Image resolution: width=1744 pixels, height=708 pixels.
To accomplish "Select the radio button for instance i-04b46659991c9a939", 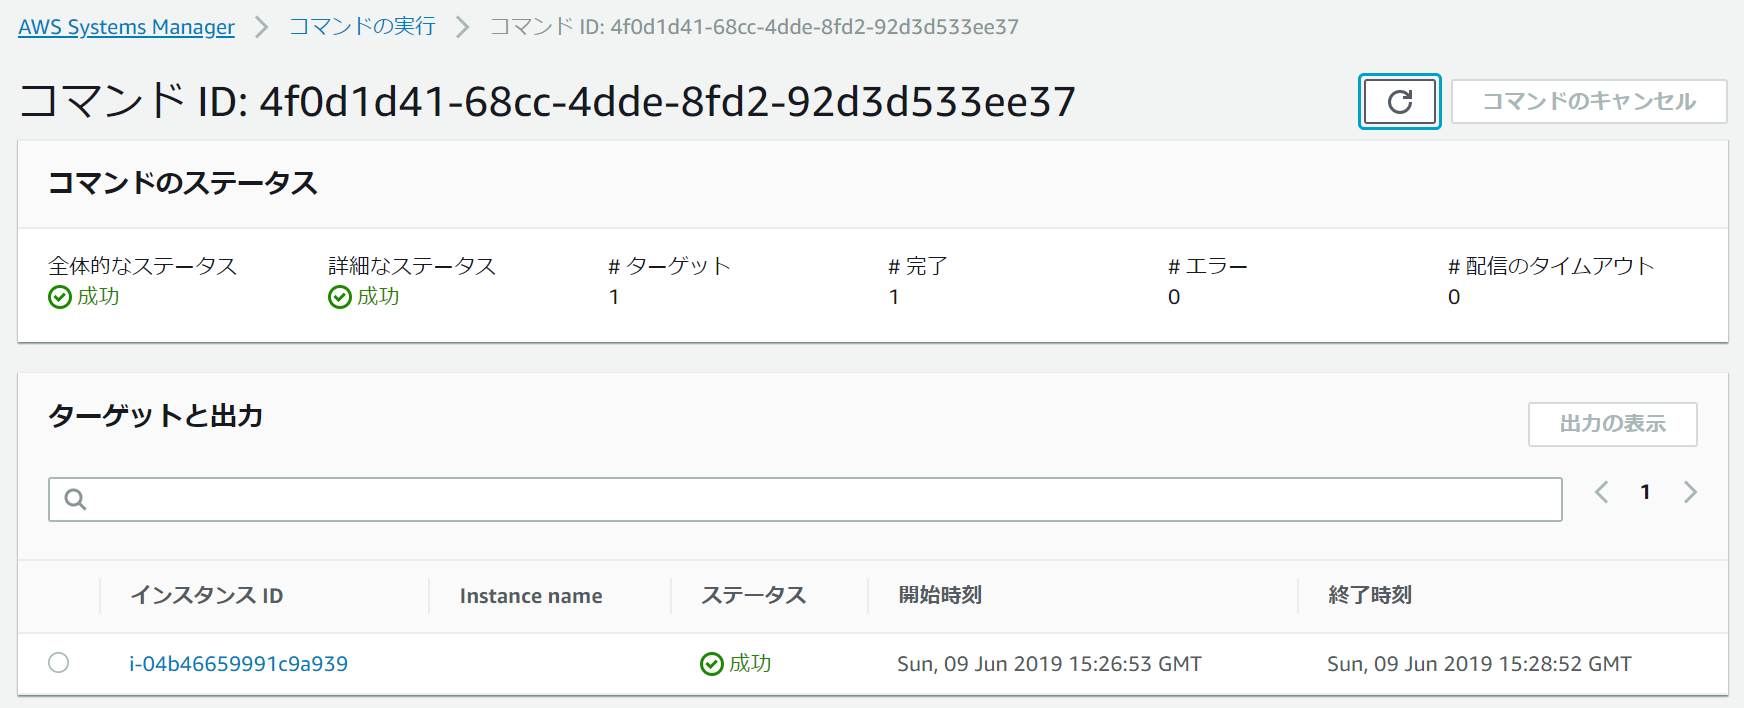I will tap(59, 663).
